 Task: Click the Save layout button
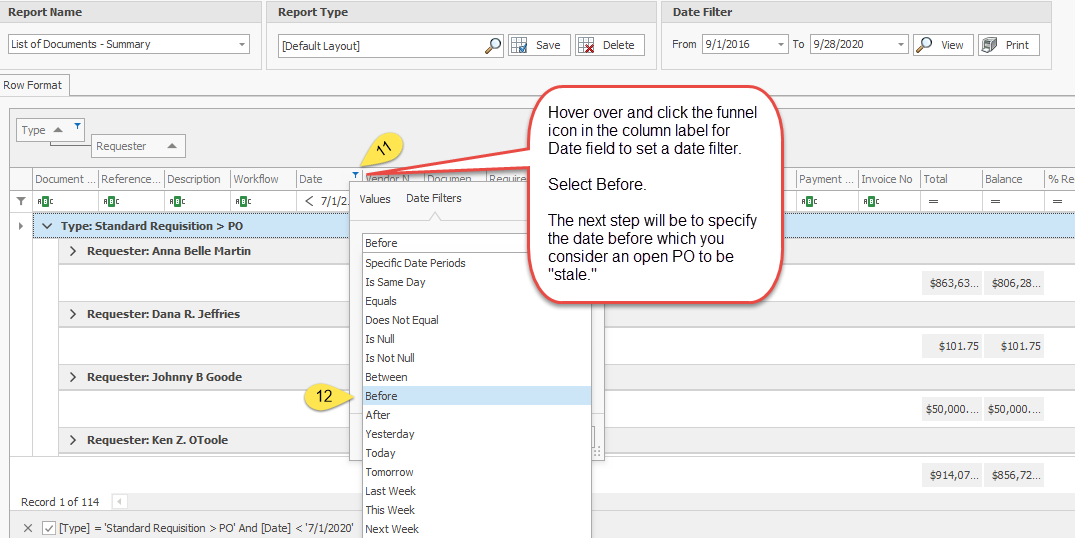click(x=539, y=45)
